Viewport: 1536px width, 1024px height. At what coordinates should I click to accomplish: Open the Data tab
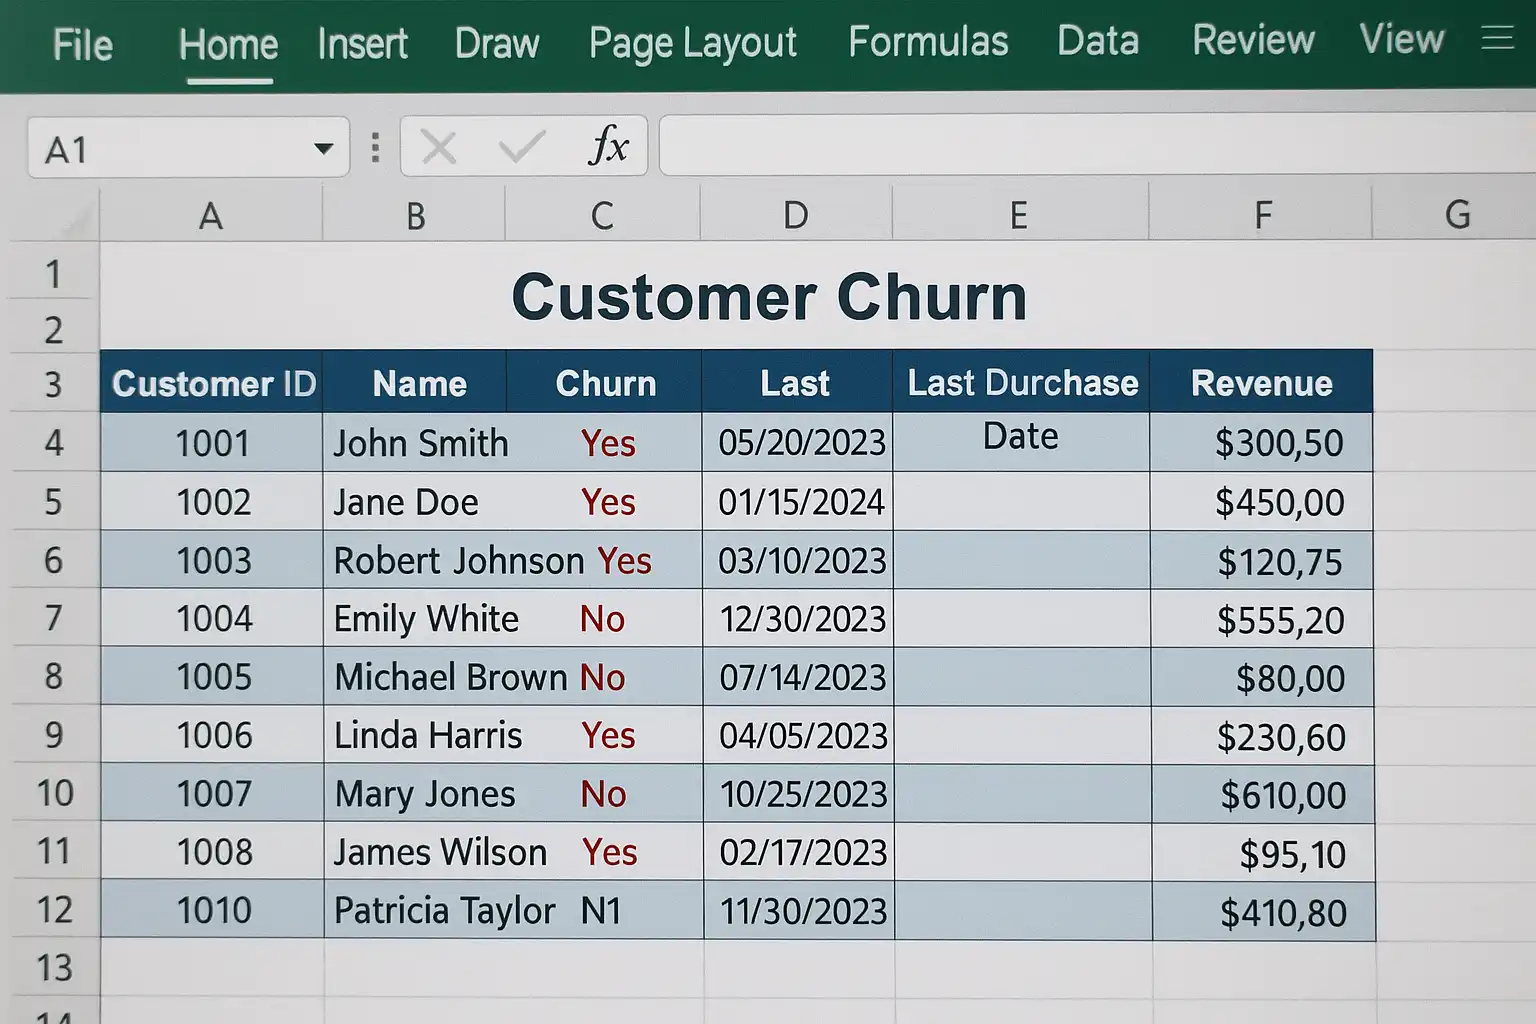pos(1098,41)
